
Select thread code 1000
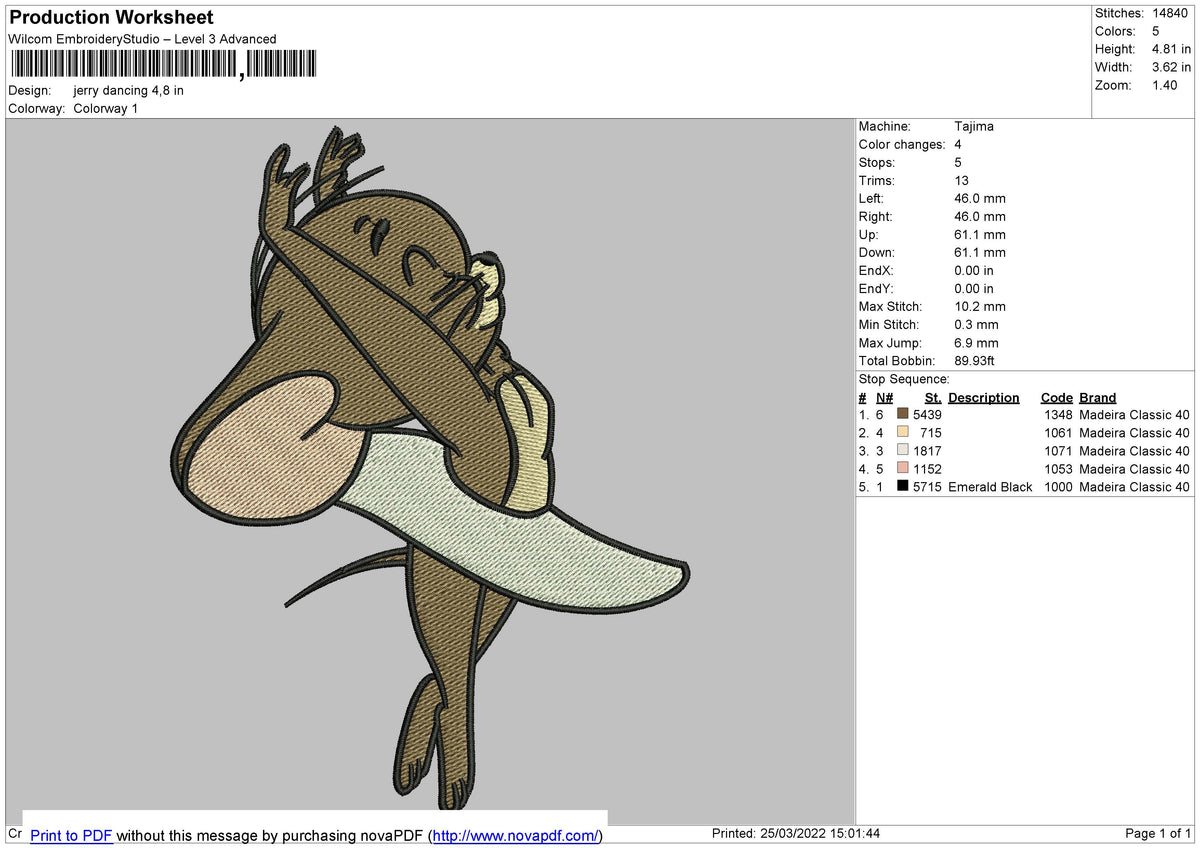pyautogui.click(x=1058, y=486)
